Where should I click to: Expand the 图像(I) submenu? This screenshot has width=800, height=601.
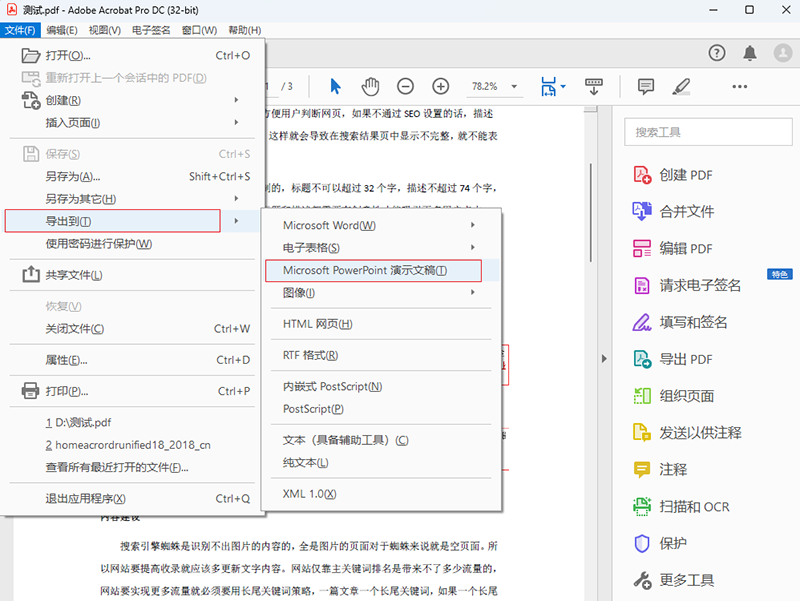pos(473,292)
